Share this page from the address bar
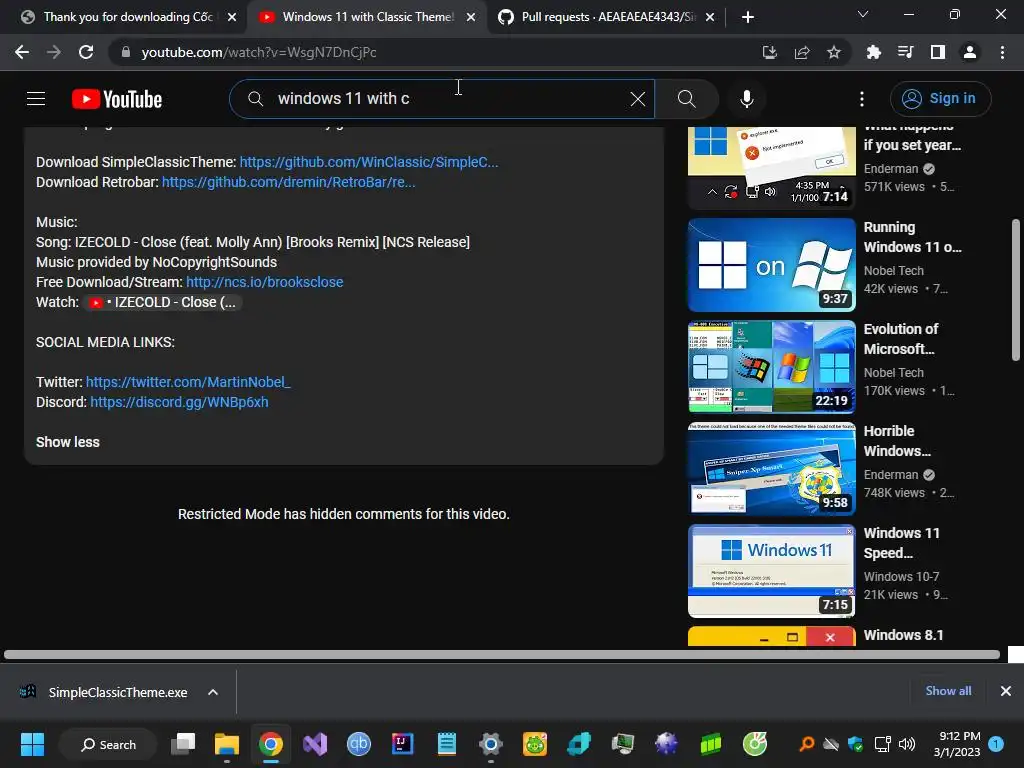 (801, 52)
